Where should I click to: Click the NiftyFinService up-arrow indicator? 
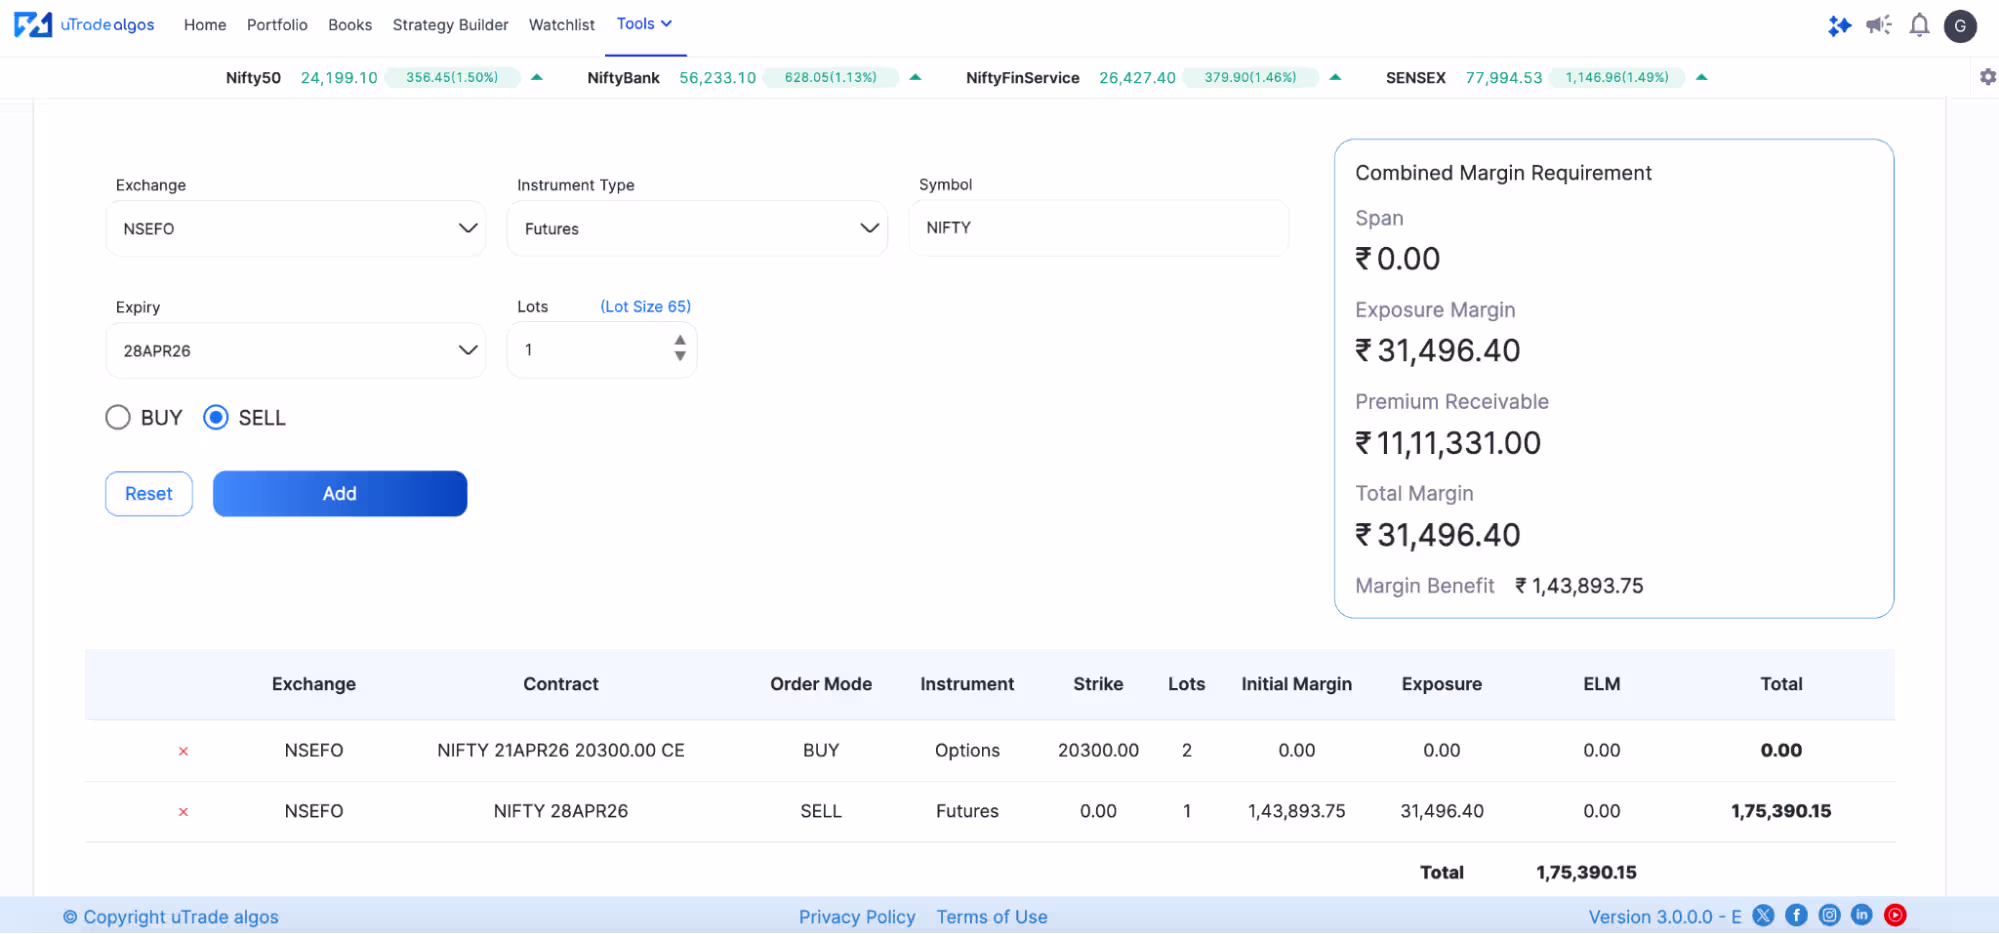[1335, 77]
